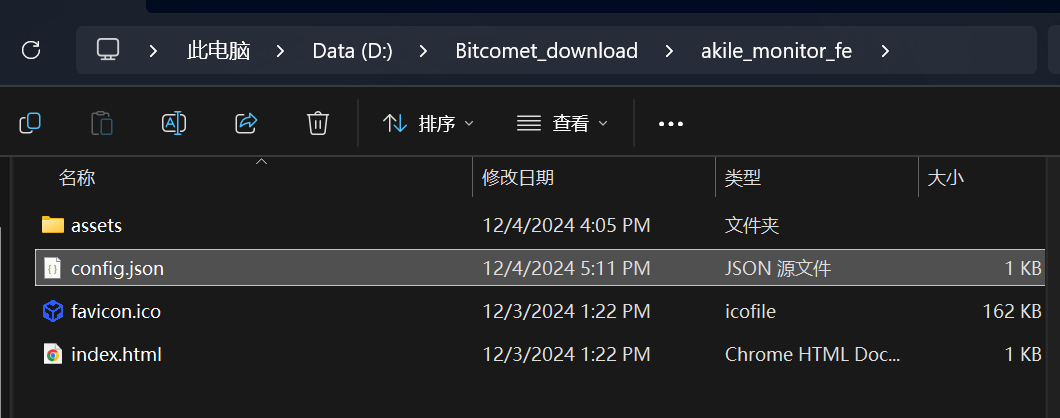Screen dimensions: 1060x418
Task: Click the copy icon in the toolbar
Action: pyautogui.click(x=30, y=123)
